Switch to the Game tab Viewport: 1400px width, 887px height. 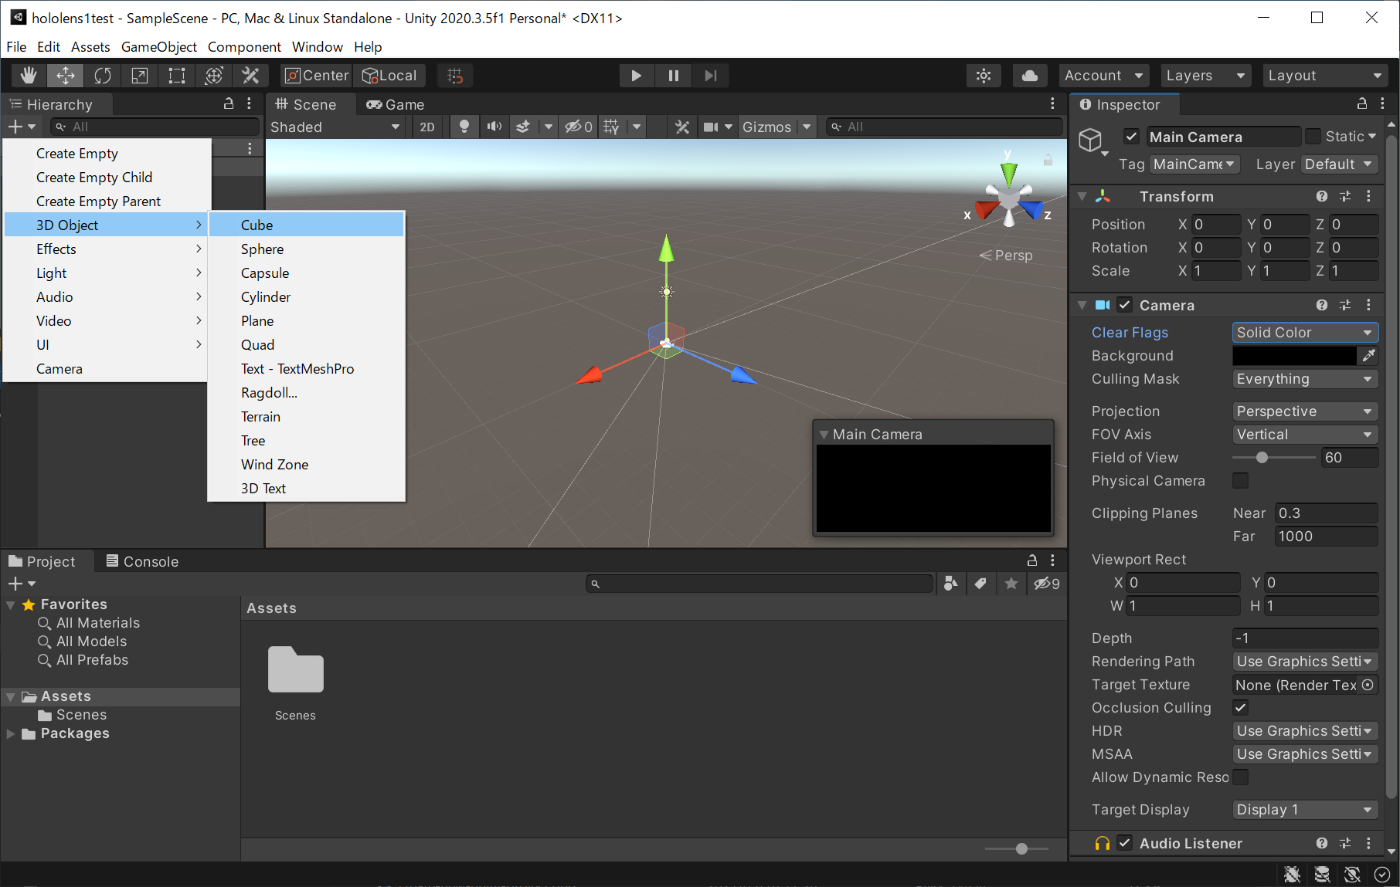tap(395, 104)
